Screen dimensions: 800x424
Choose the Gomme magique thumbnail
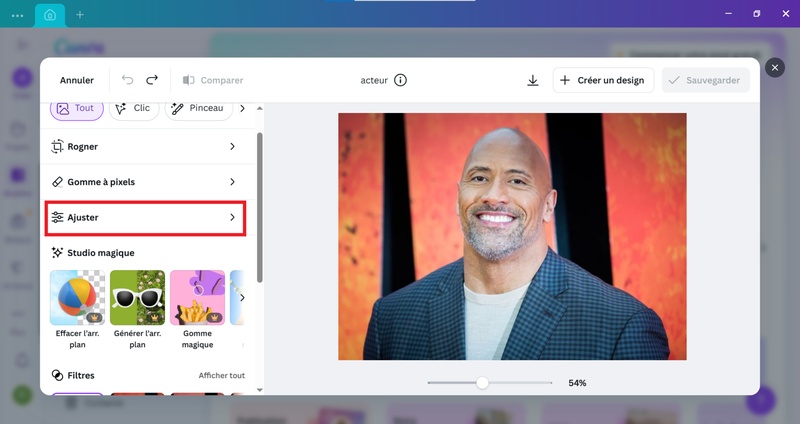(197, 297)
